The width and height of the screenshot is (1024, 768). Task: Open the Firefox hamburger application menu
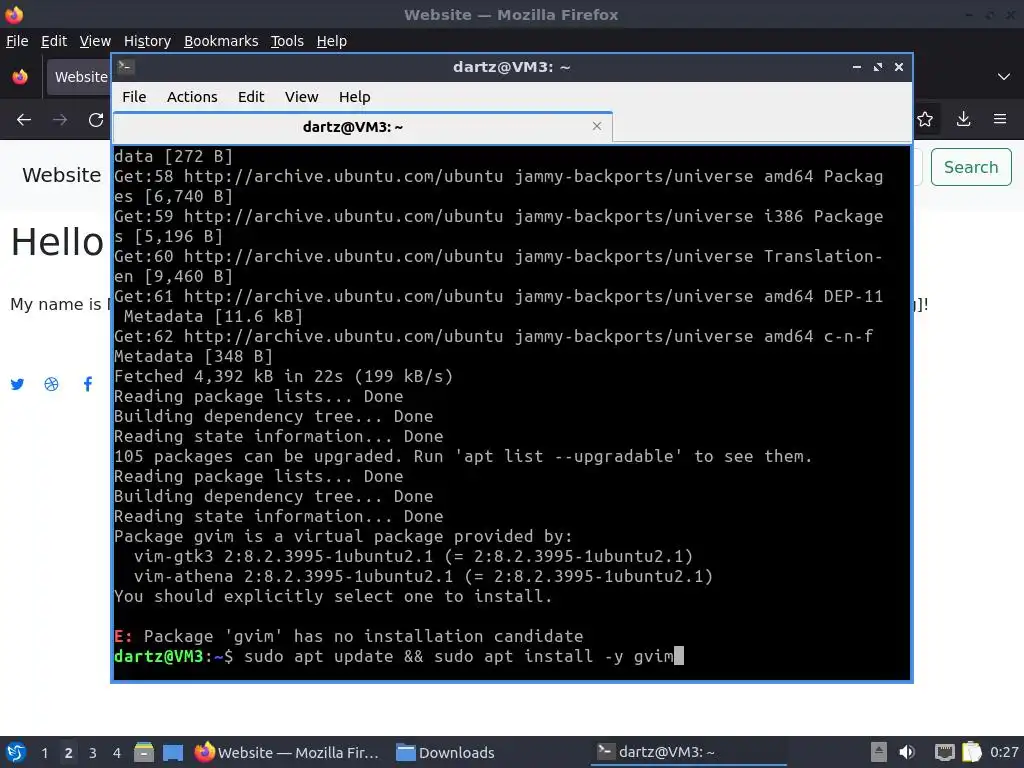(x=1000, y=120)
